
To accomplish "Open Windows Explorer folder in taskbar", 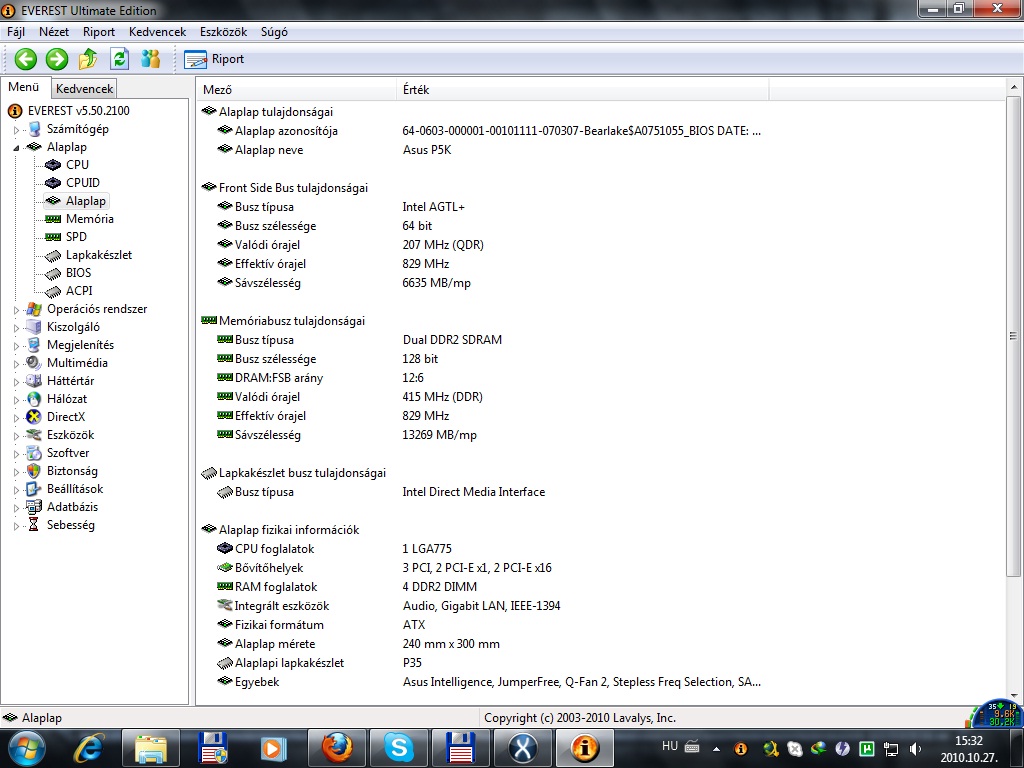I will (150, 748).
